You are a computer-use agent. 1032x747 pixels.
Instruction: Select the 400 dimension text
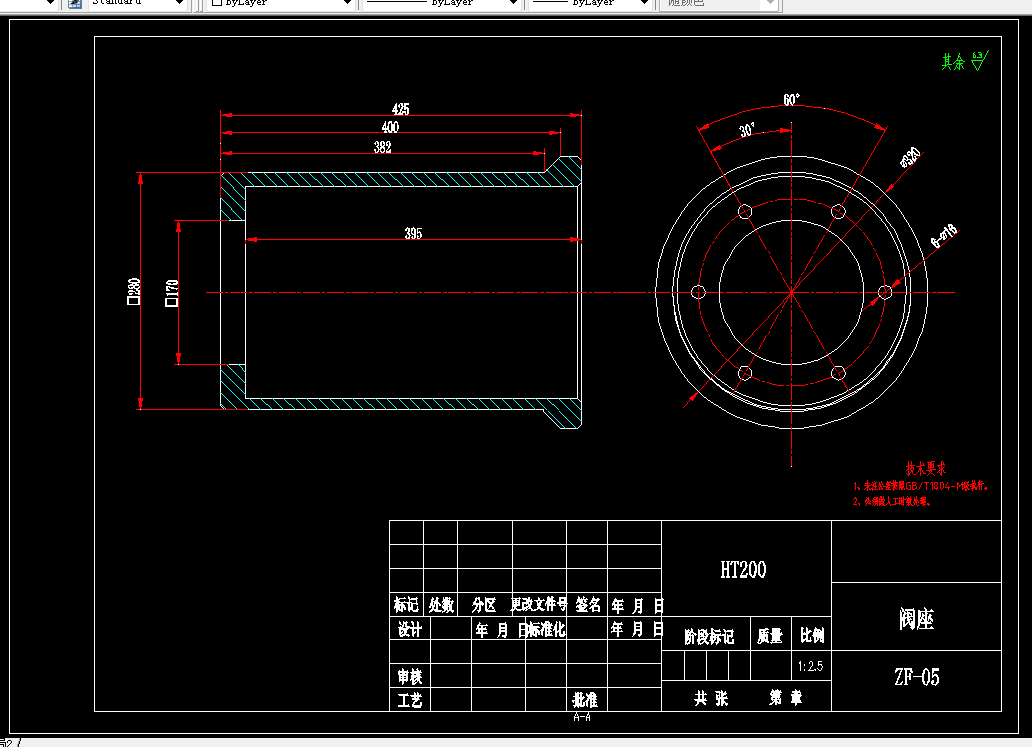(390, 127)
